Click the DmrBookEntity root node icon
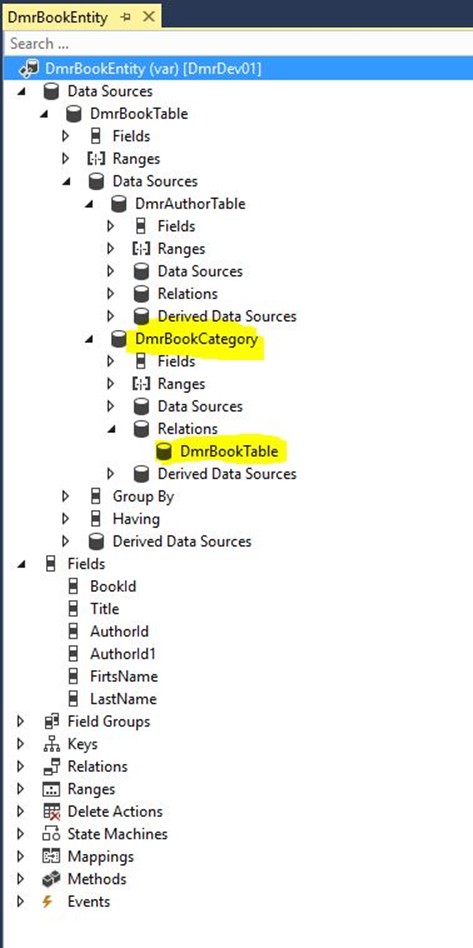 29,69
